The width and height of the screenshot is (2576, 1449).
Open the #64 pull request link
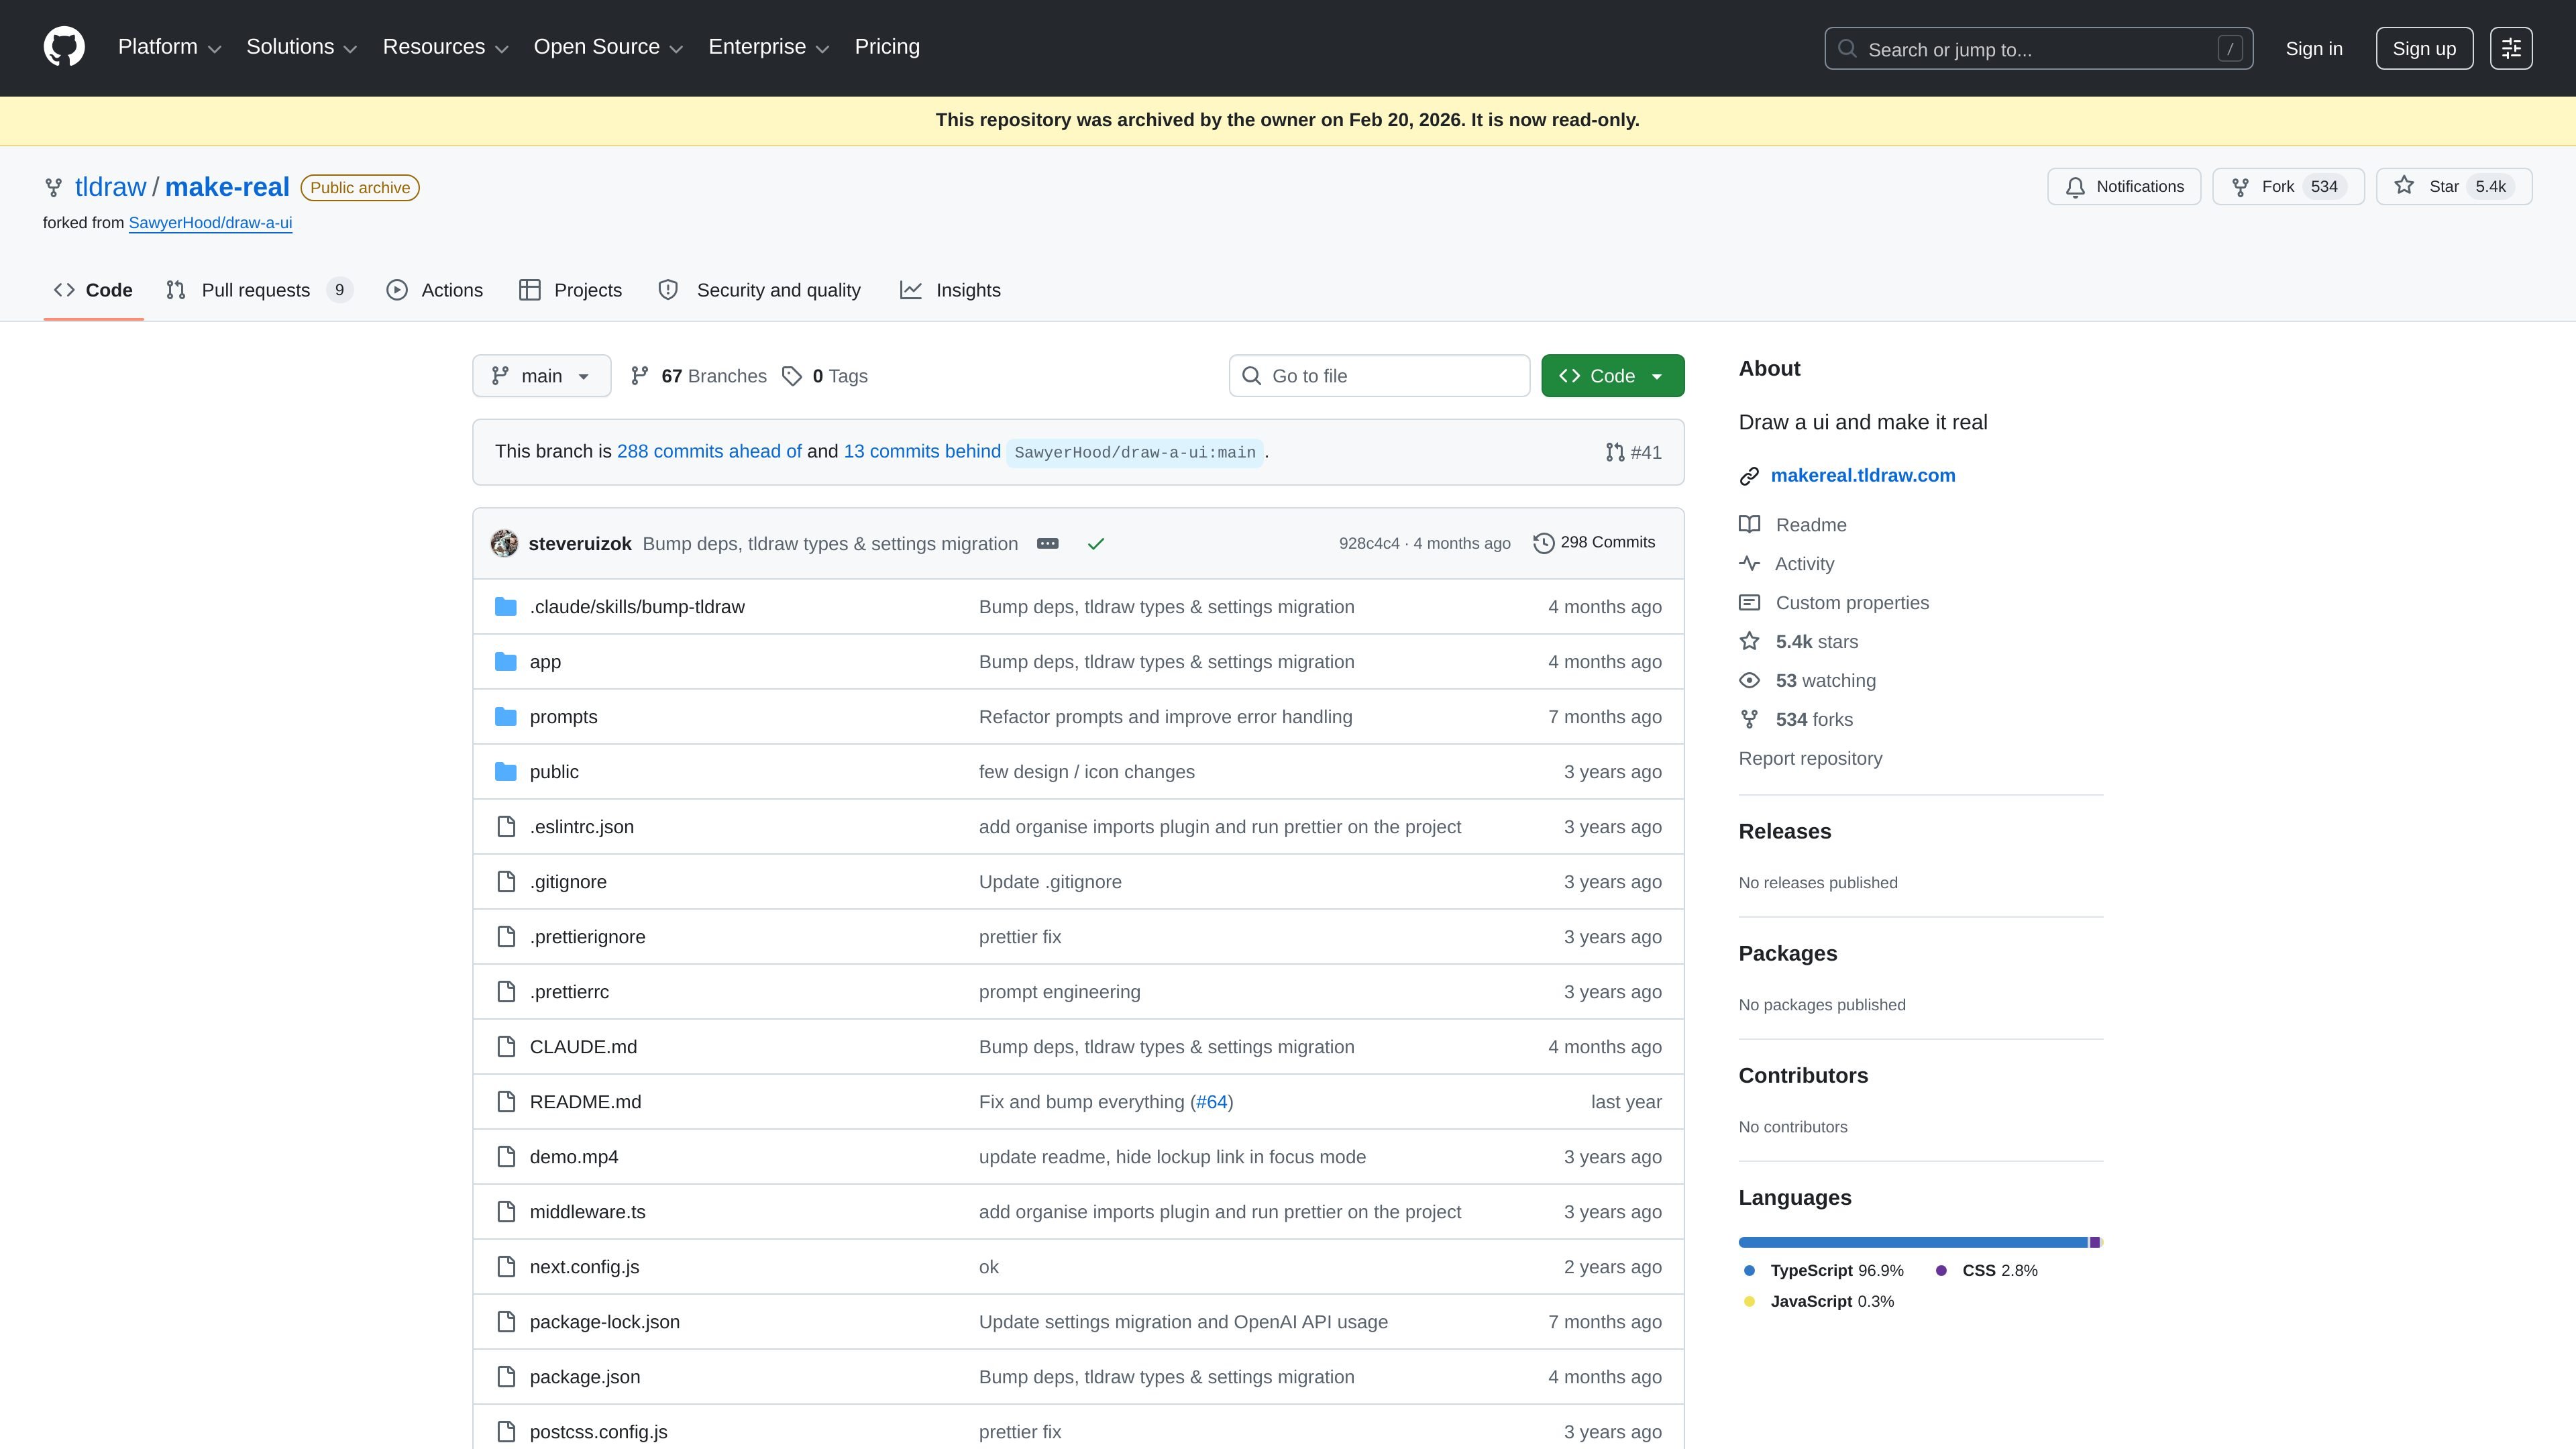click(1211, 1102)
